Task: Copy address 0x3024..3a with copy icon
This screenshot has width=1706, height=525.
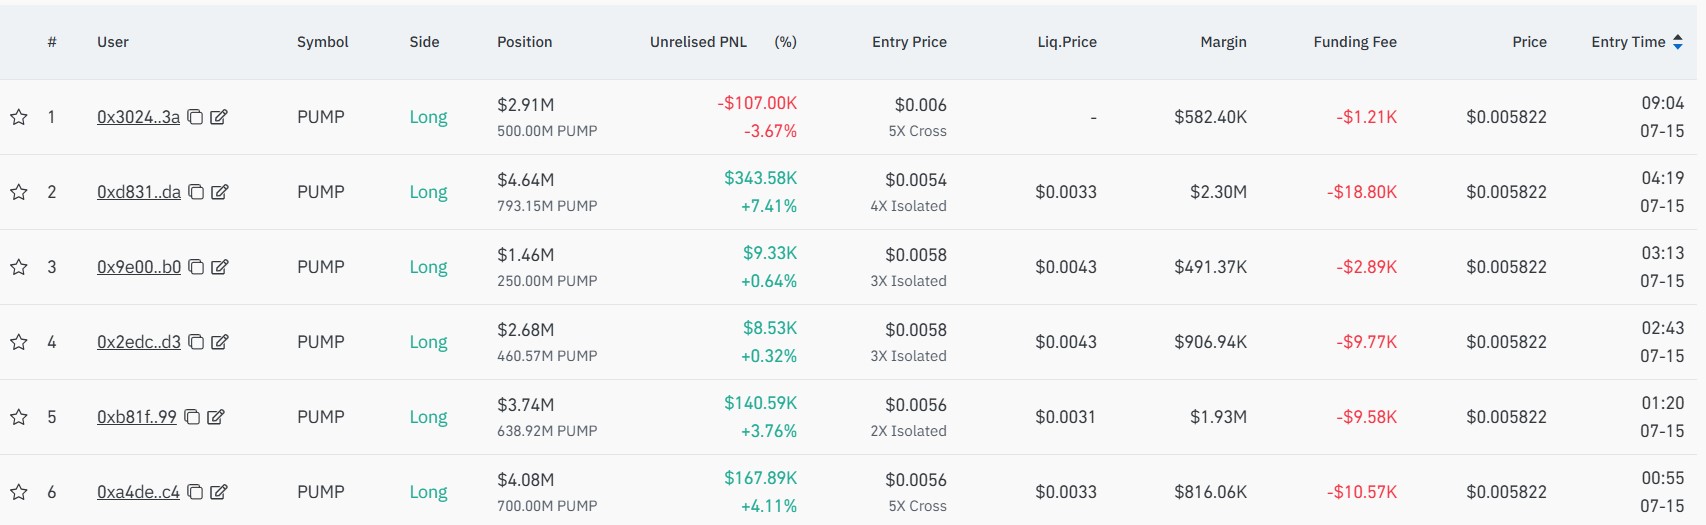Action: (x=195, y=117)
